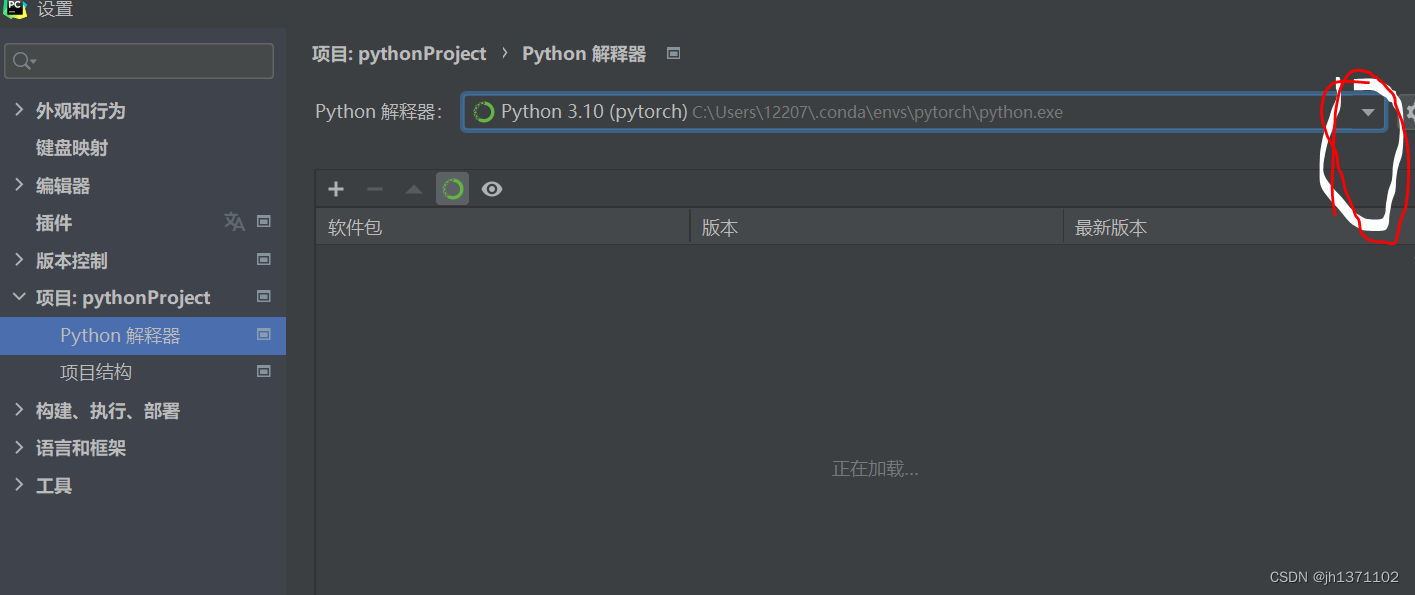
Task: Click the interpreter path loading spinner icon
Action: (x=483, y=111)
